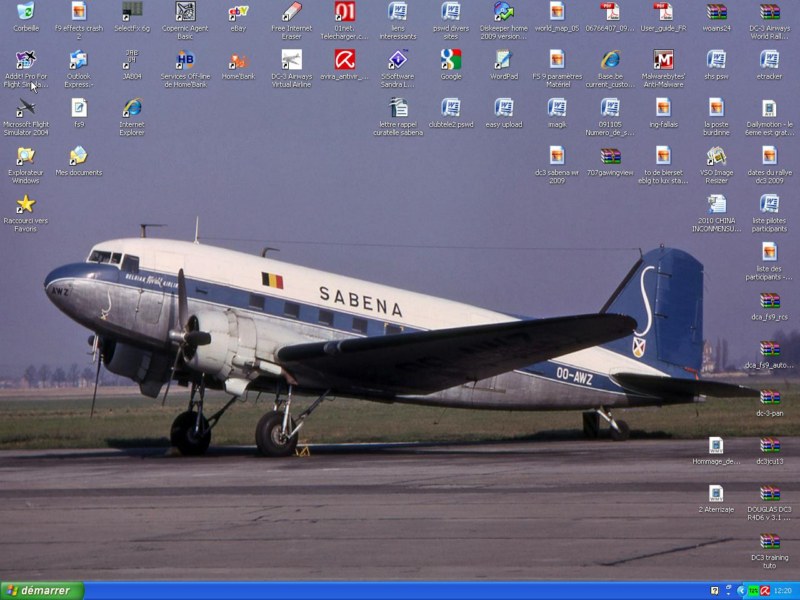Launch VSO Image Resizer
The image size is (800, 600).
716,156
